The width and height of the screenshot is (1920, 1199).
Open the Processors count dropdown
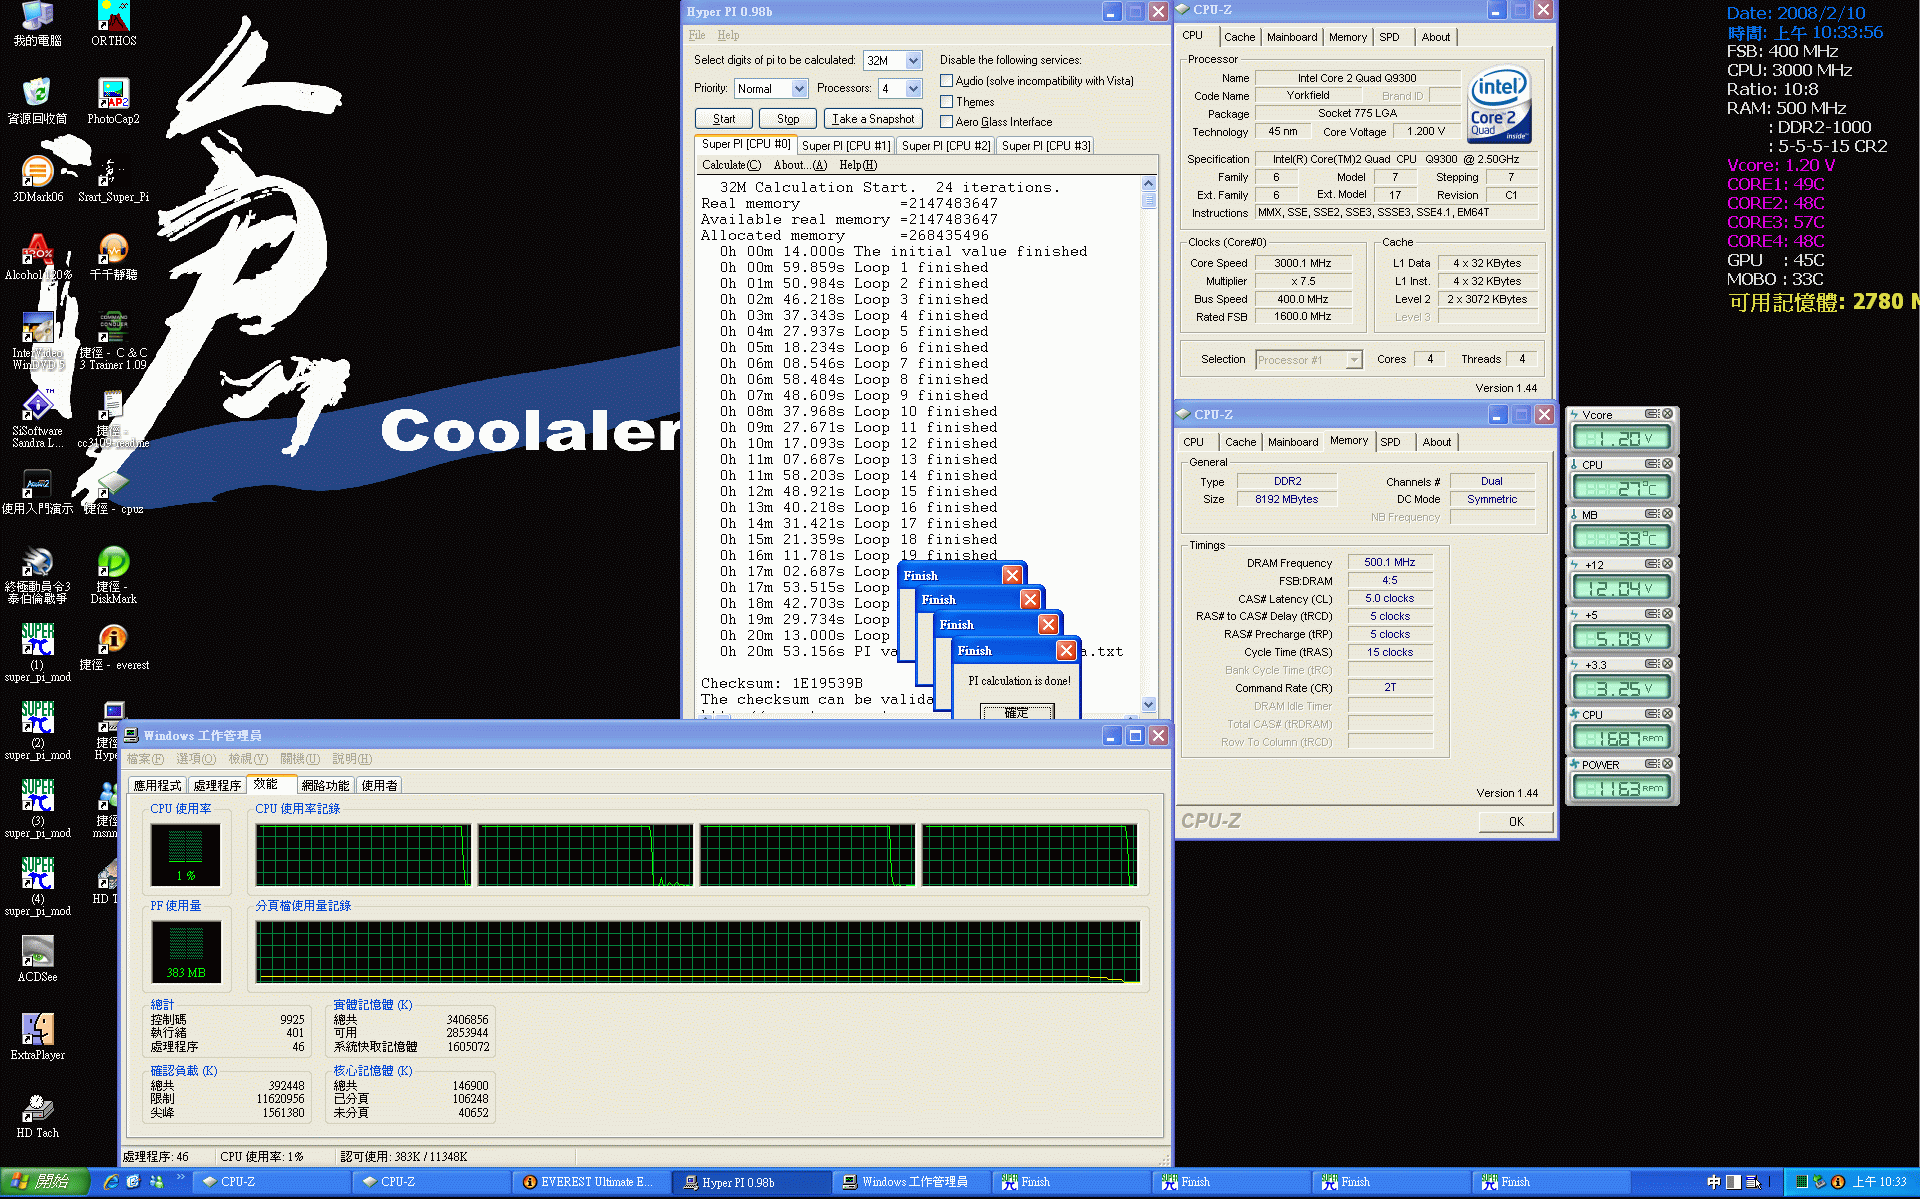913,88
